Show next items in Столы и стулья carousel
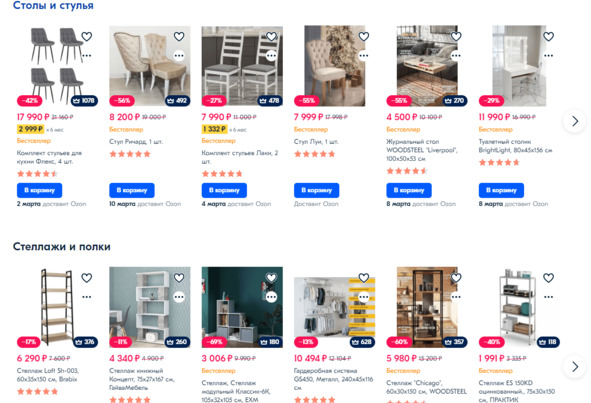This screenshot has height=403, width=591. [x=575, y=121]
